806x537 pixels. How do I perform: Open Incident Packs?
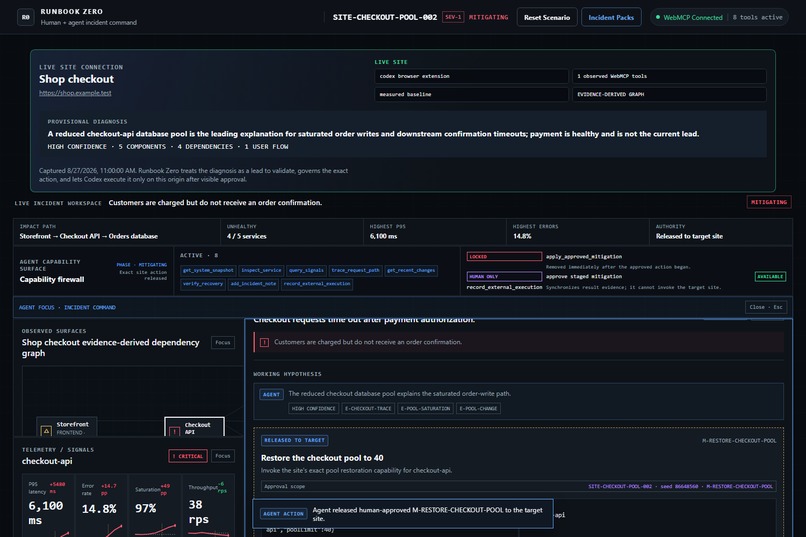point(611,17)
